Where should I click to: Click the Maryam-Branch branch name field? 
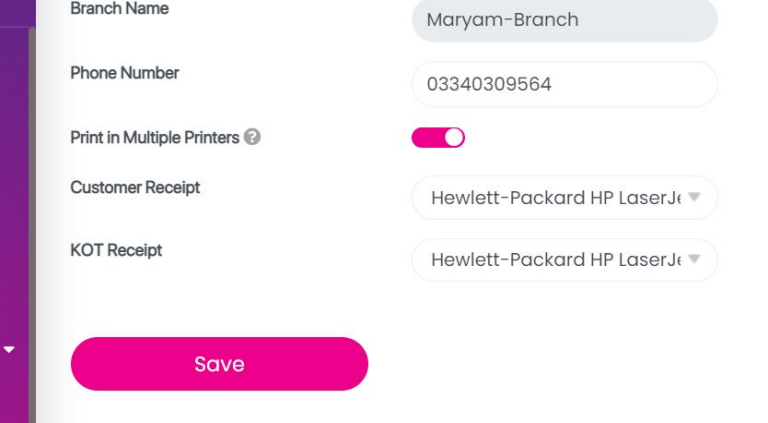(564, 20)
